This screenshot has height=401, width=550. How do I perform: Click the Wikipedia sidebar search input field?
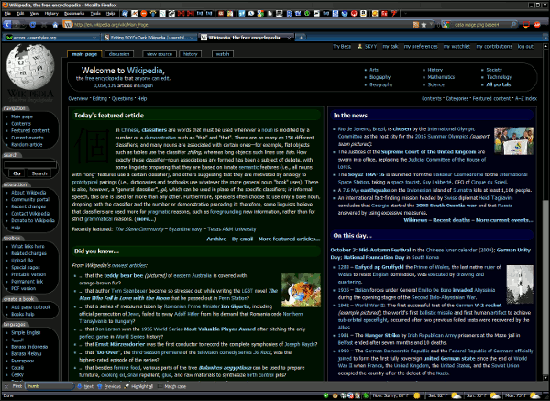pyautogui.click(x=30, y=164)
